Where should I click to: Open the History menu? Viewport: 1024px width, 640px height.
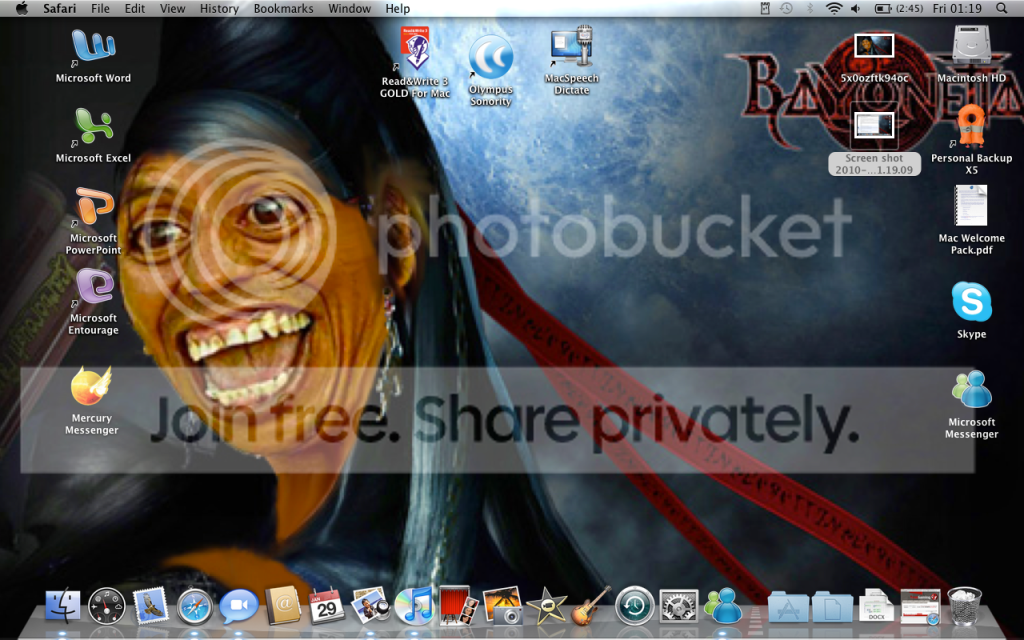tap(219, 8)
